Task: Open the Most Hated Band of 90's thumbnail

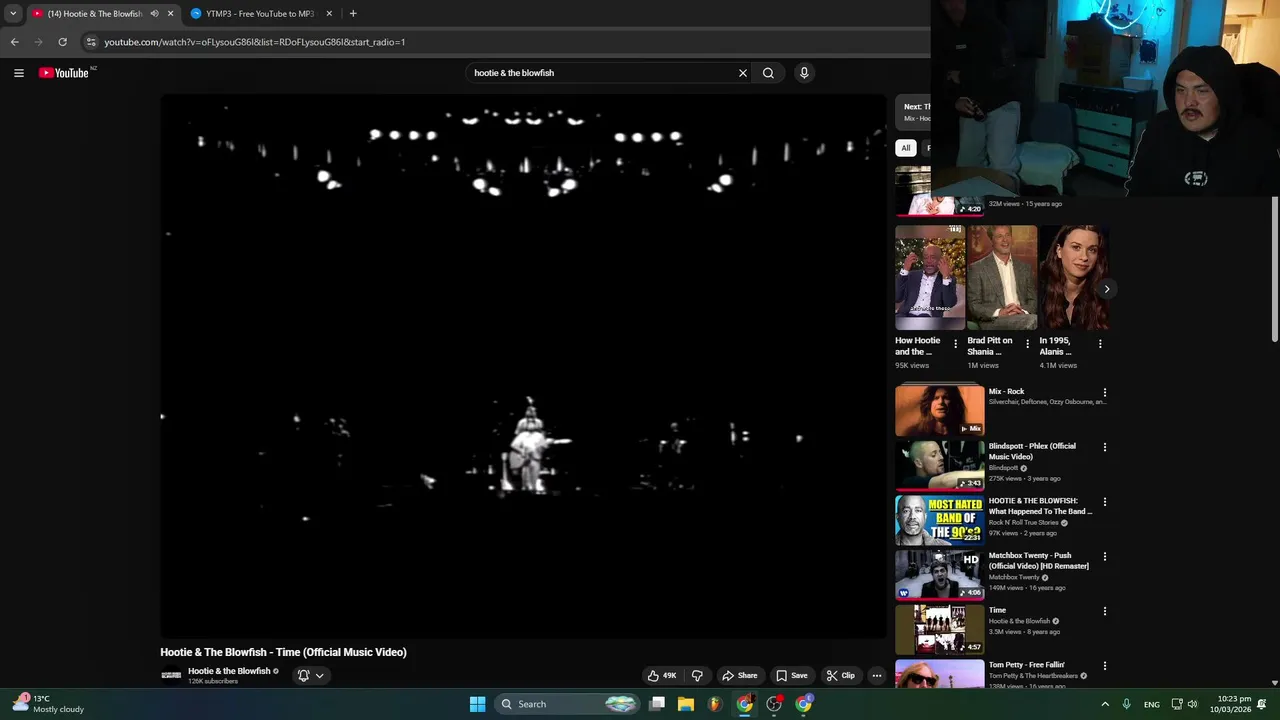Action: point(939,520)
